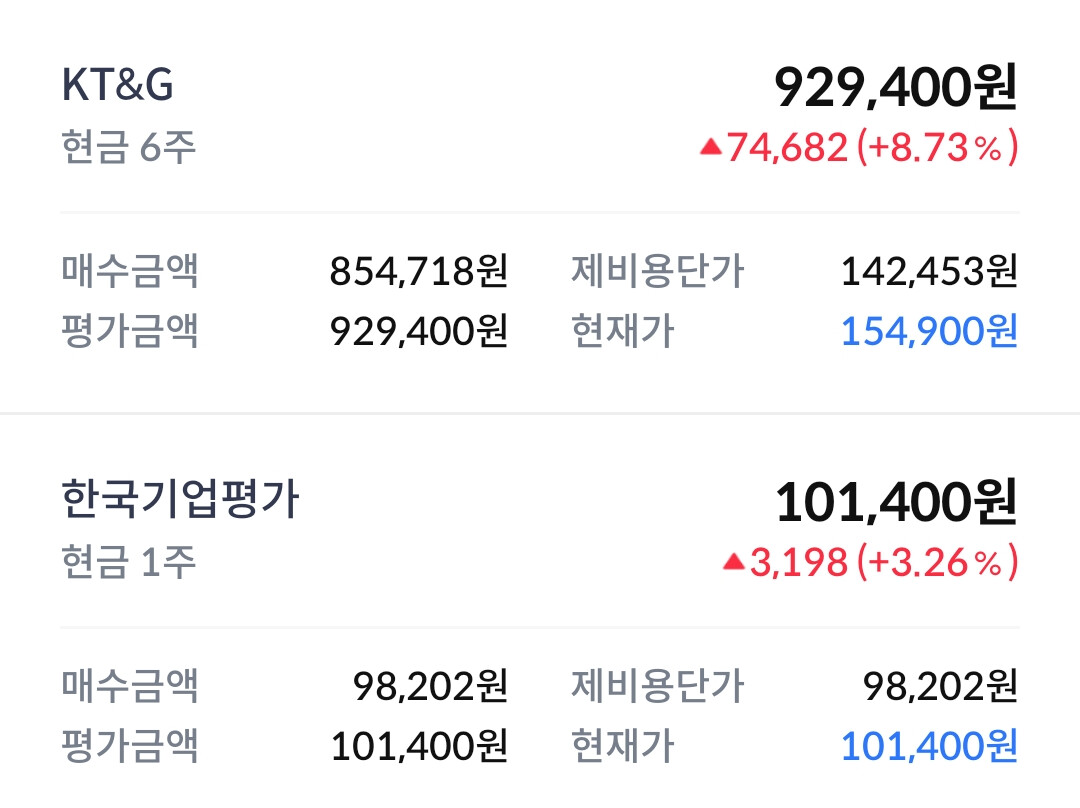Click the 평가금액 label under 한국기업평가

130,745
